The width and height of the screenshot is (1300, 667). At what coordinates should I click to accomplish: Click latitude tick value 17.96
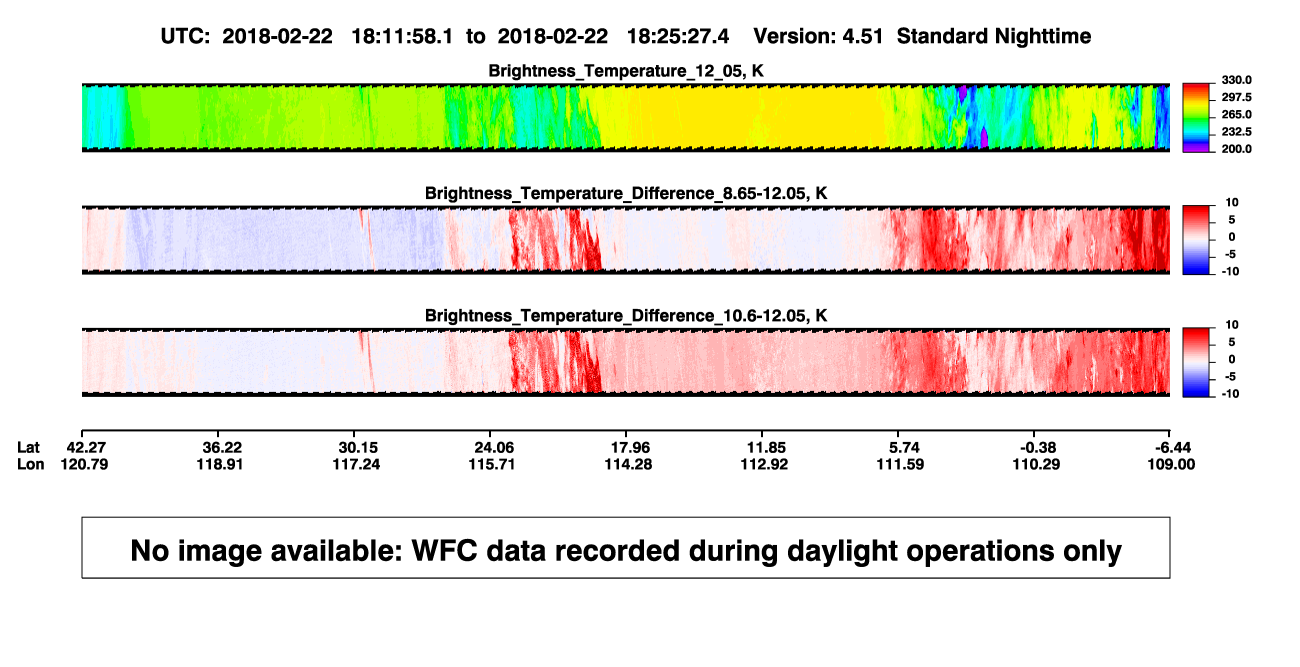click(631, 447)
